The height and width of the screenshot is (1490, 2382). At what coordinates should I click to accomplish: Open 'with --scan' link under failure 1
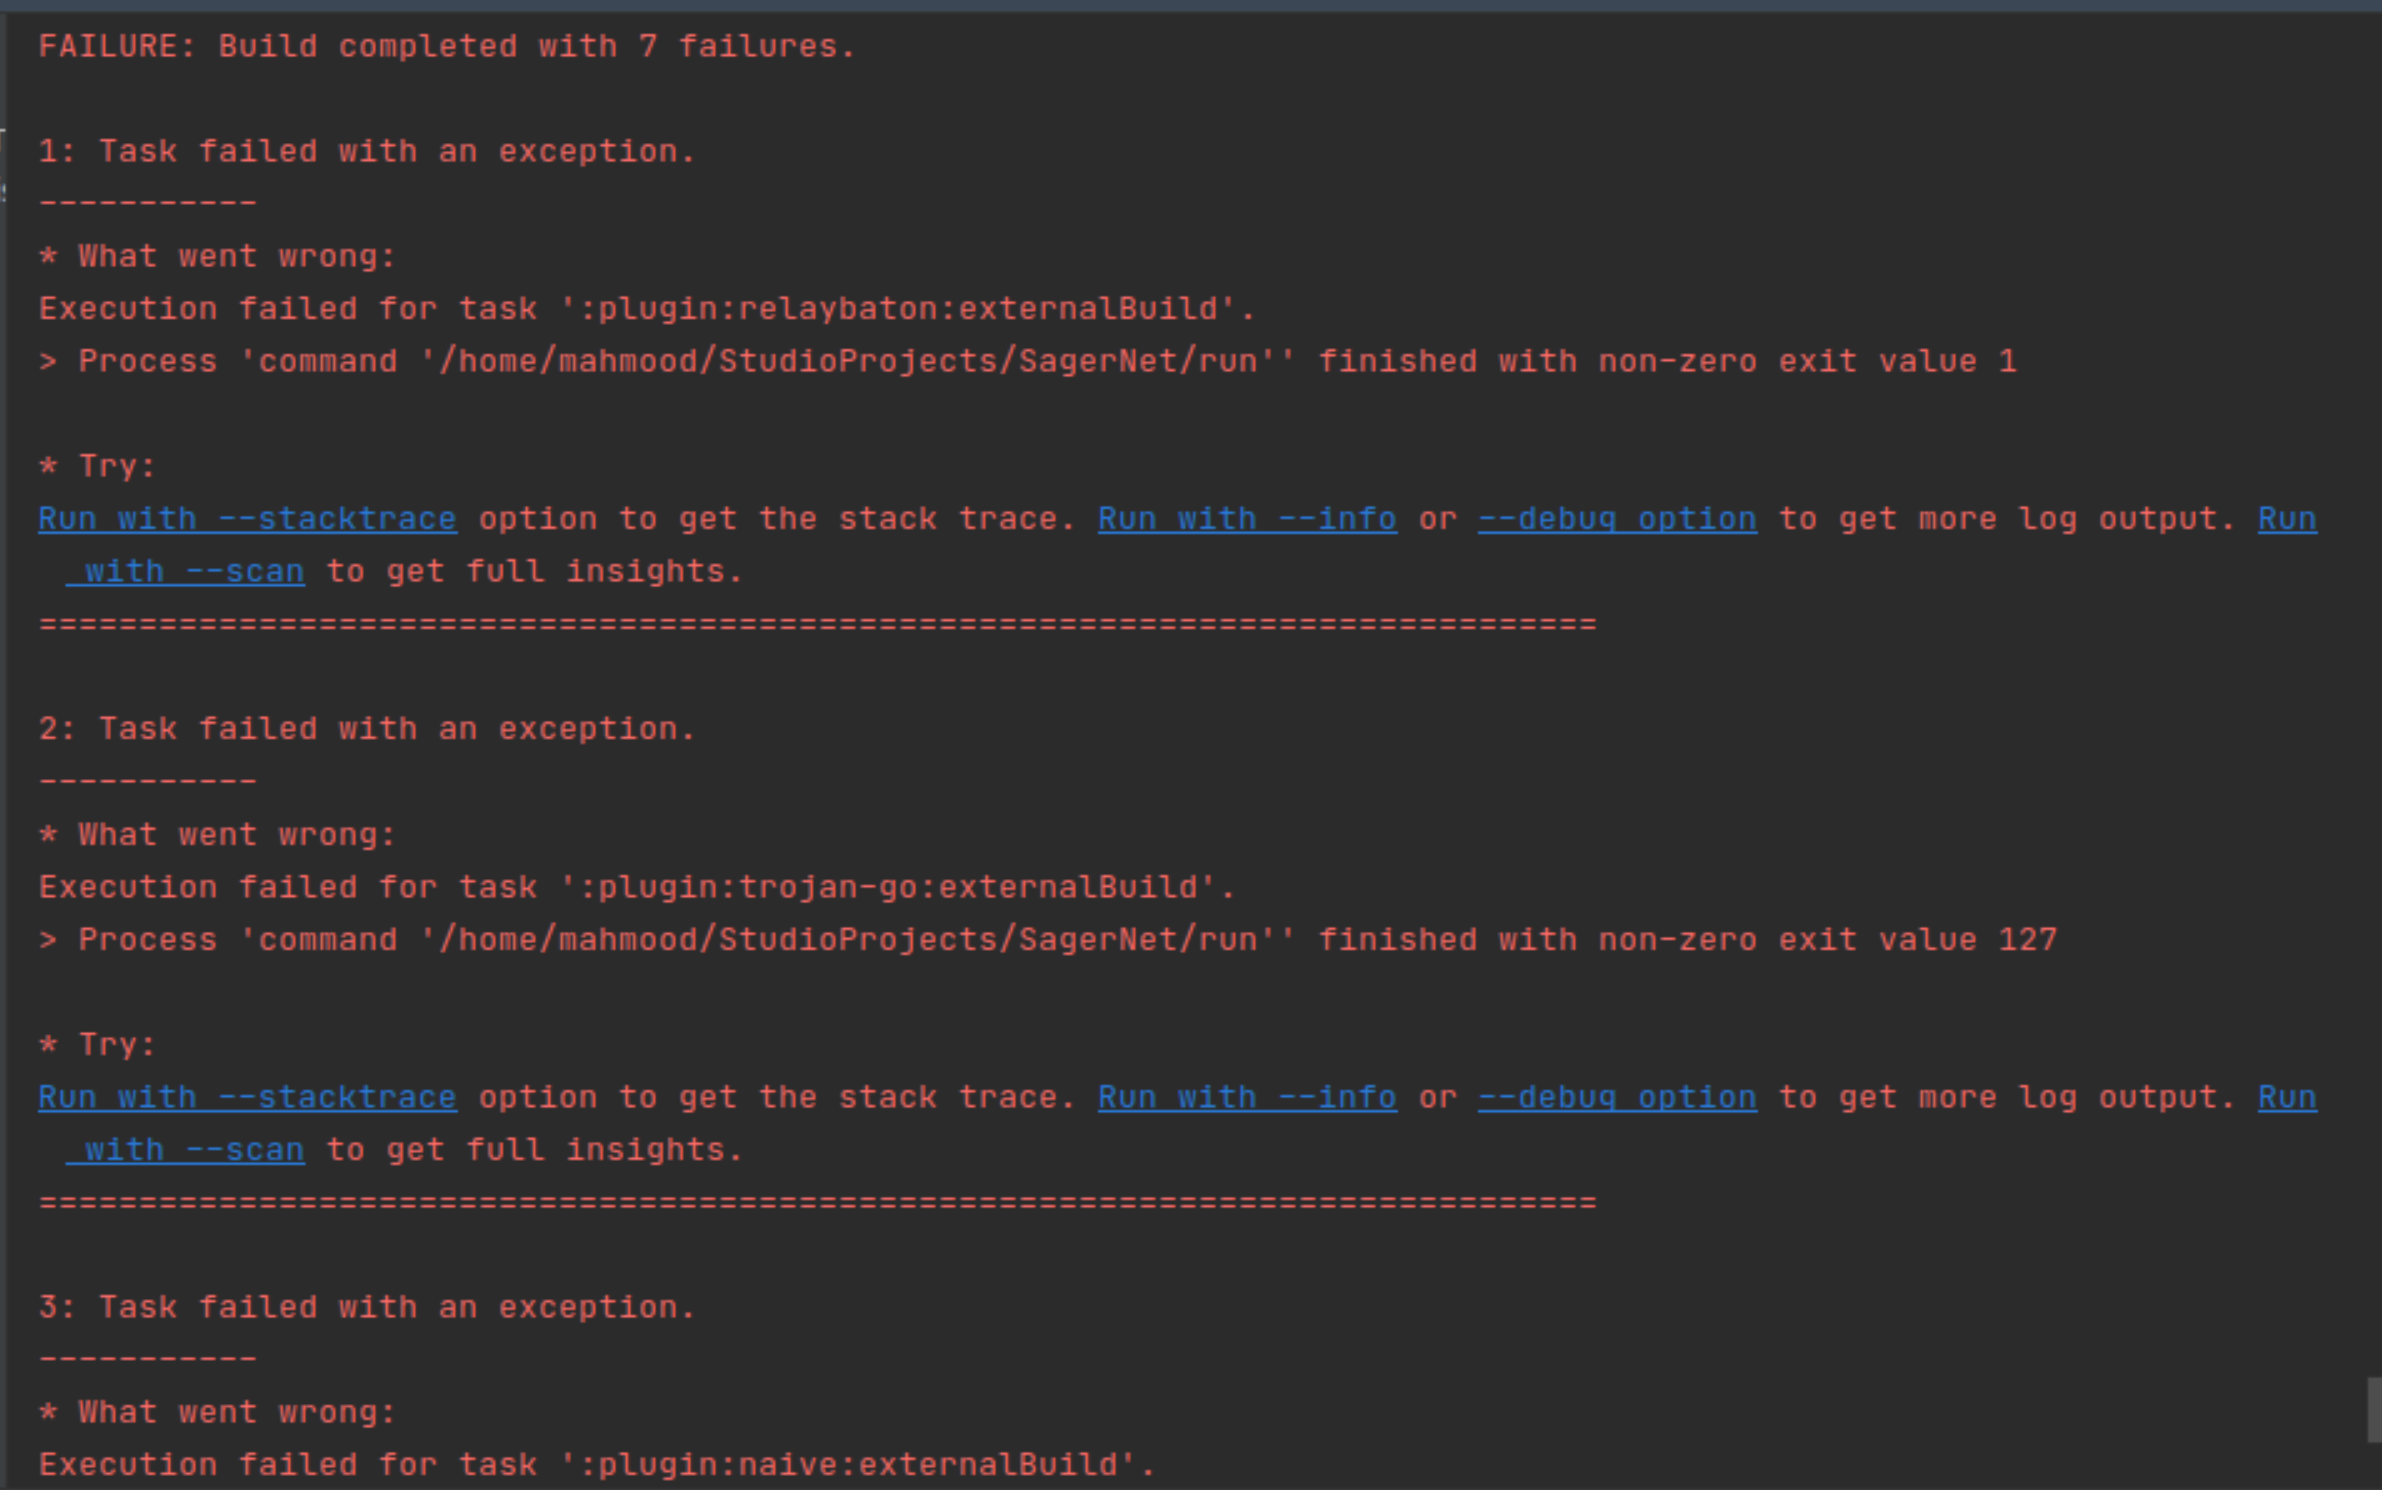pyautogui.click(x=185, y=571)
